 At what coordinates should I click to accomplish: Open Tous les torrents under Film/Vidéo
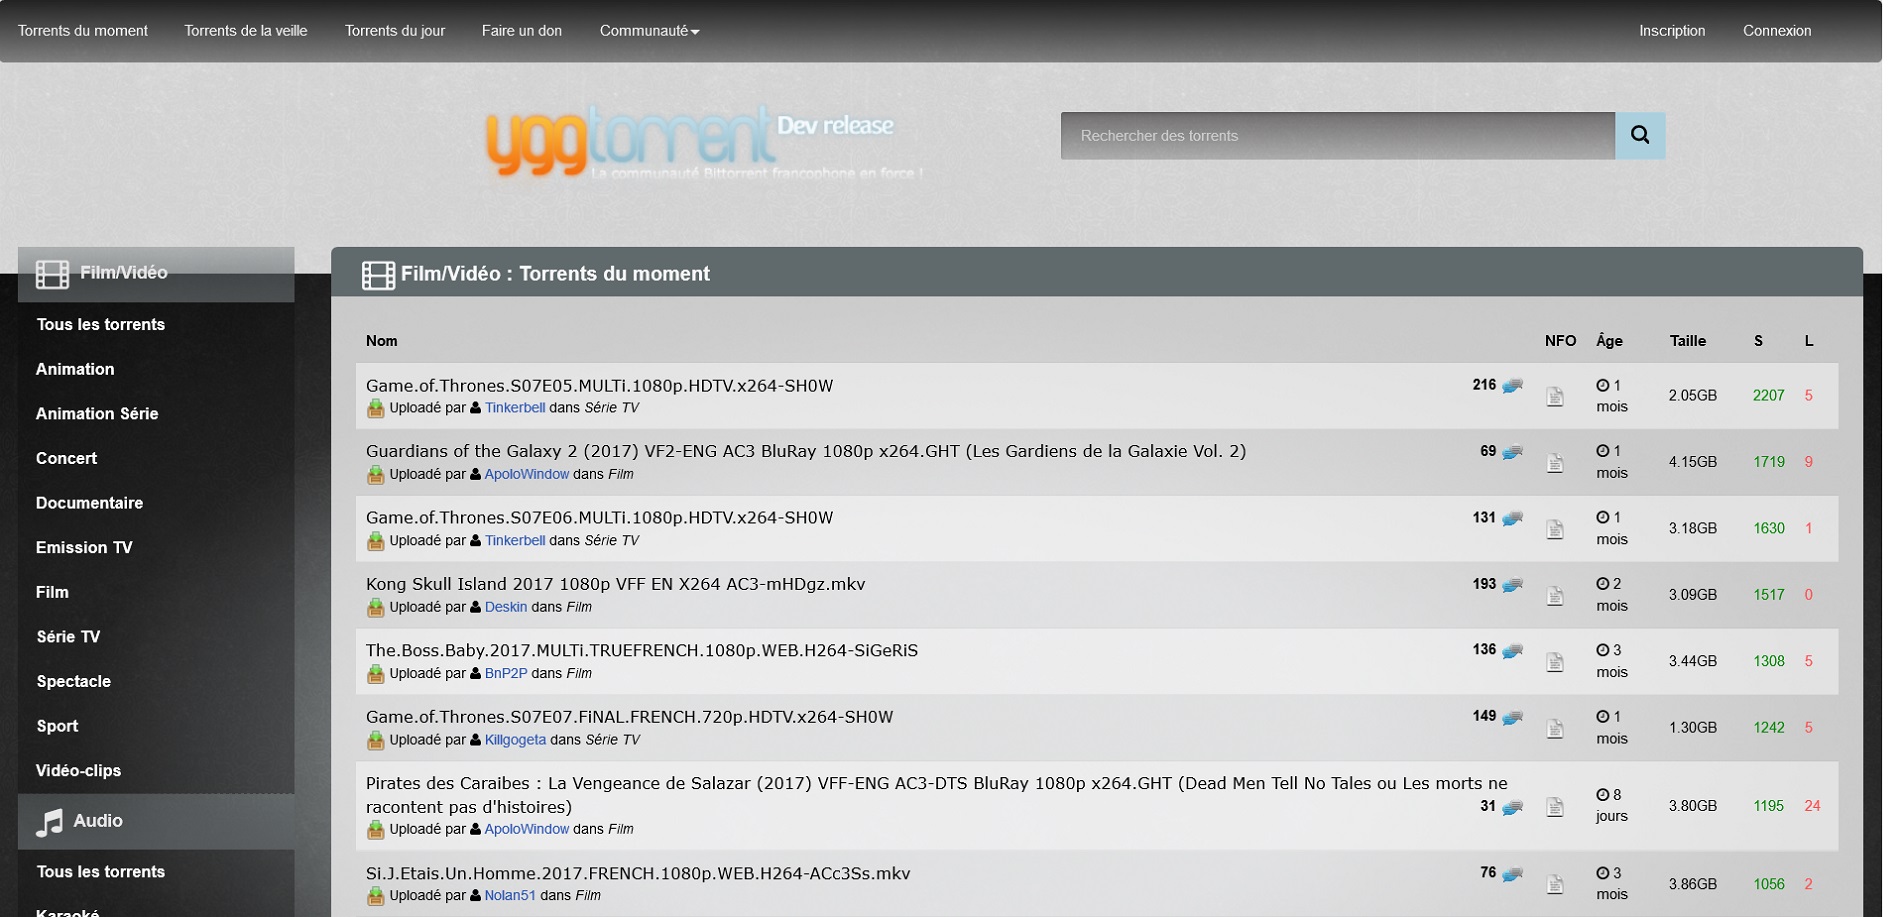tap(101, 325)
